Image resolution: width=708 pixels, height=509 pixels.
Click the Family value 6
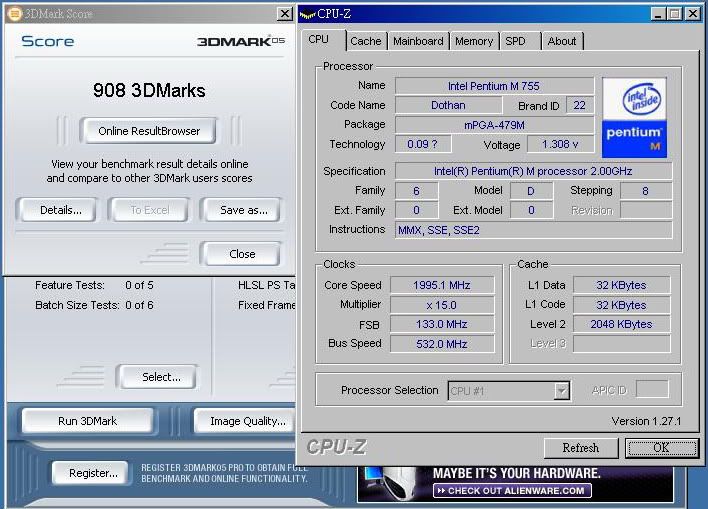[x=416, y=191]
